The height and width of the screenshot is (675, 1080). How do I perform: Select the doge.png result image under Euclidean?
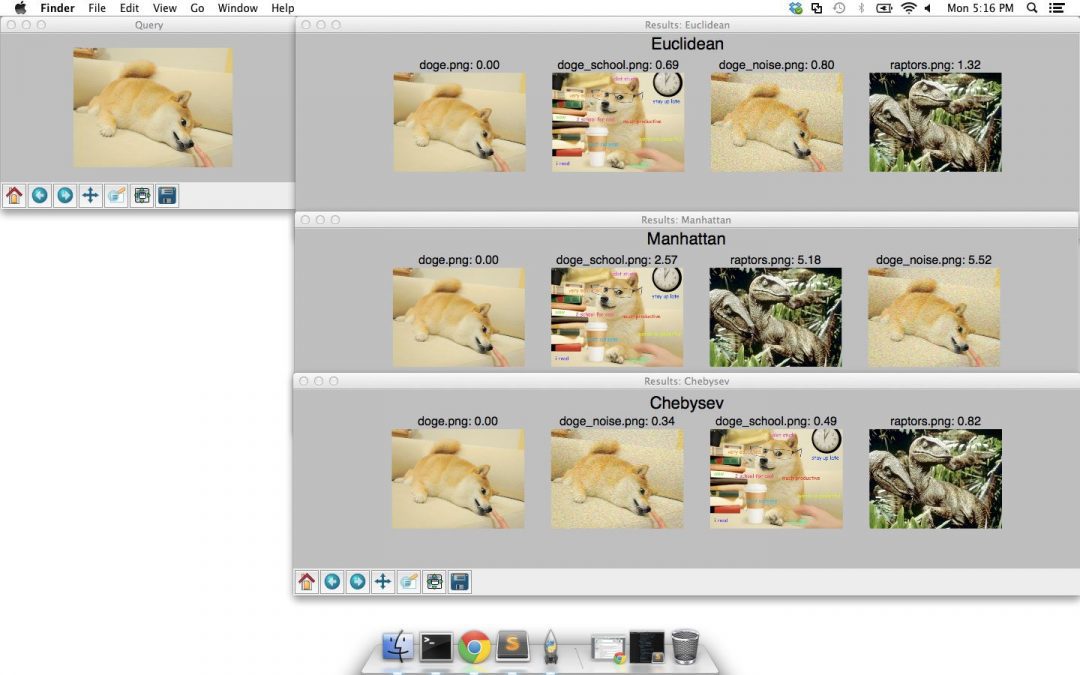(x=459, y=123)
